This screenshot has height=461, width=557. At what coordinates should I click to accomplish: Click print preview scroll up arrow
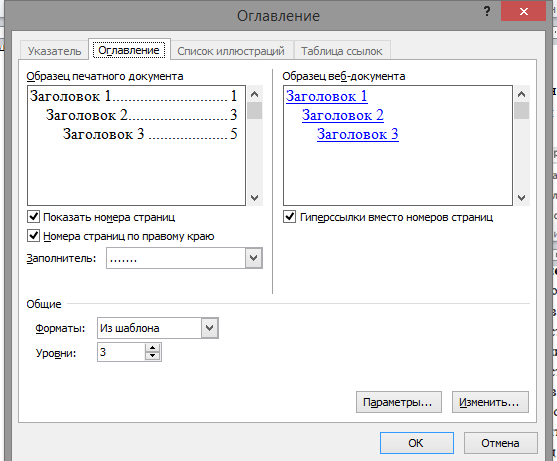[254, 94]
